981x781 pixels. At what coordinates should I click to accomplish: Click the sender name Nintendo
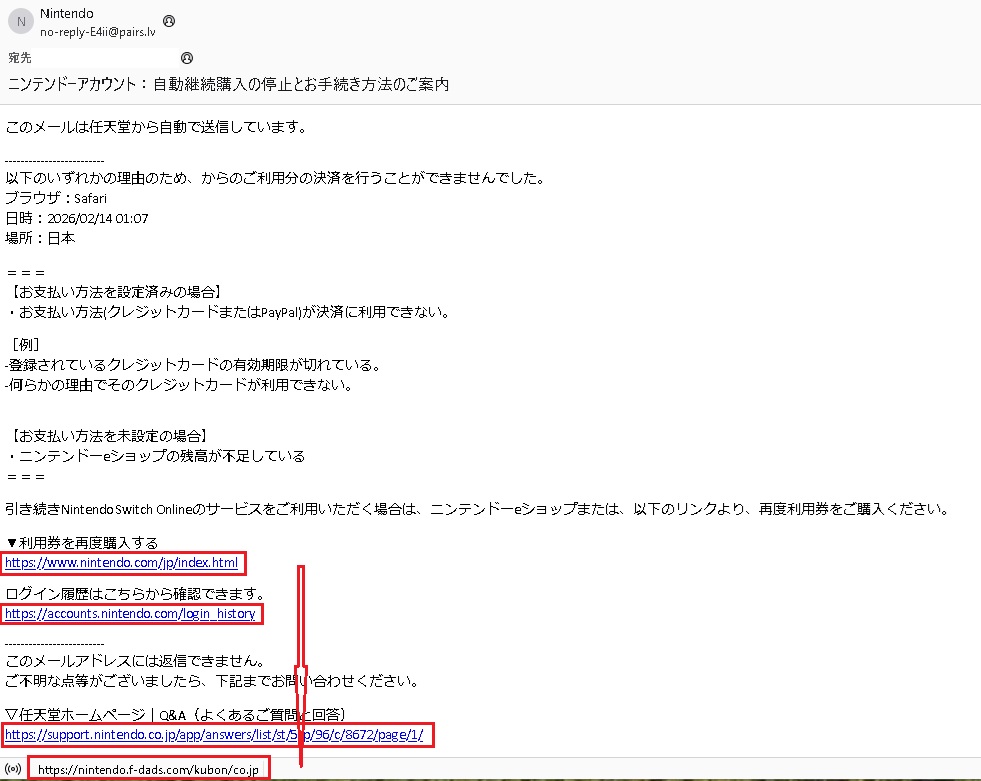point(66,13)
